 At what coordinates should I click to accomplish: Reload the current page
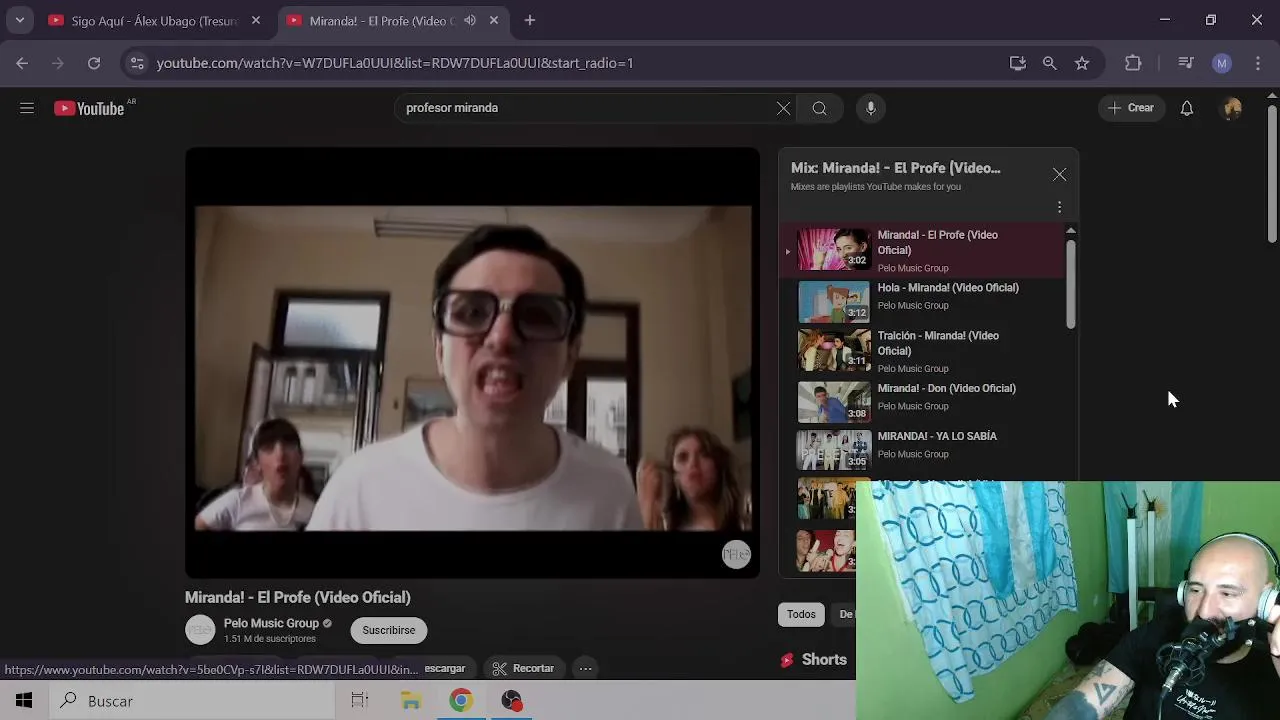94,63
